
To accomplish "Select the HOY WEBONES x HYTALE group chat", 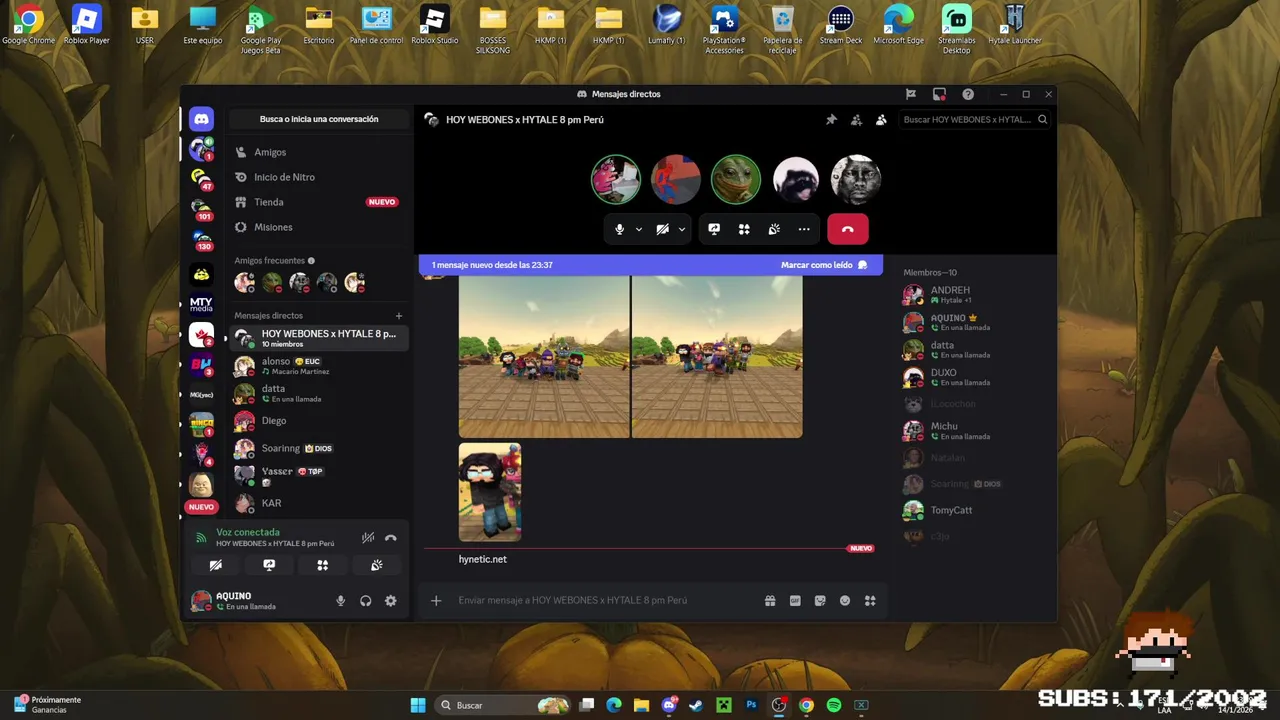I will tap(319, 338).
